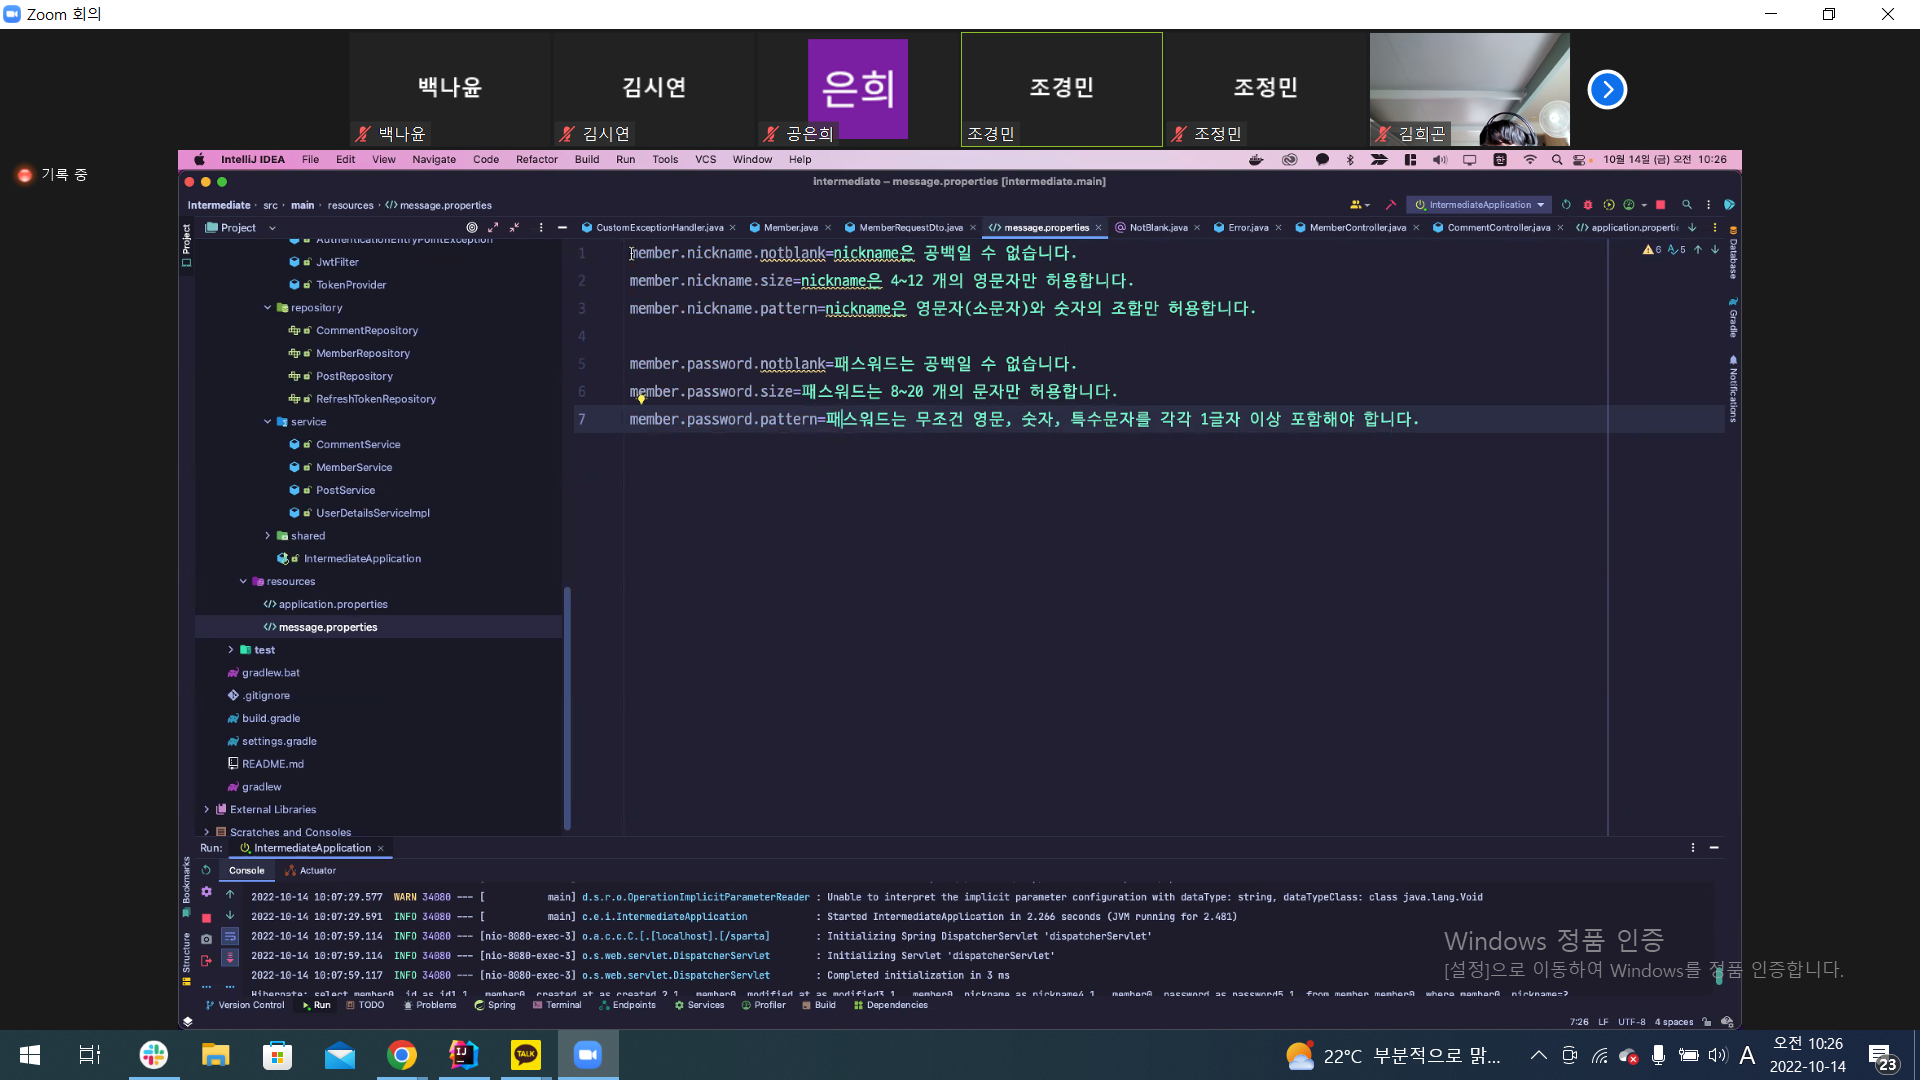Switch to the Member.java tab
The height and width of the screenshot is (1080, 1920).
coord(789,228)
